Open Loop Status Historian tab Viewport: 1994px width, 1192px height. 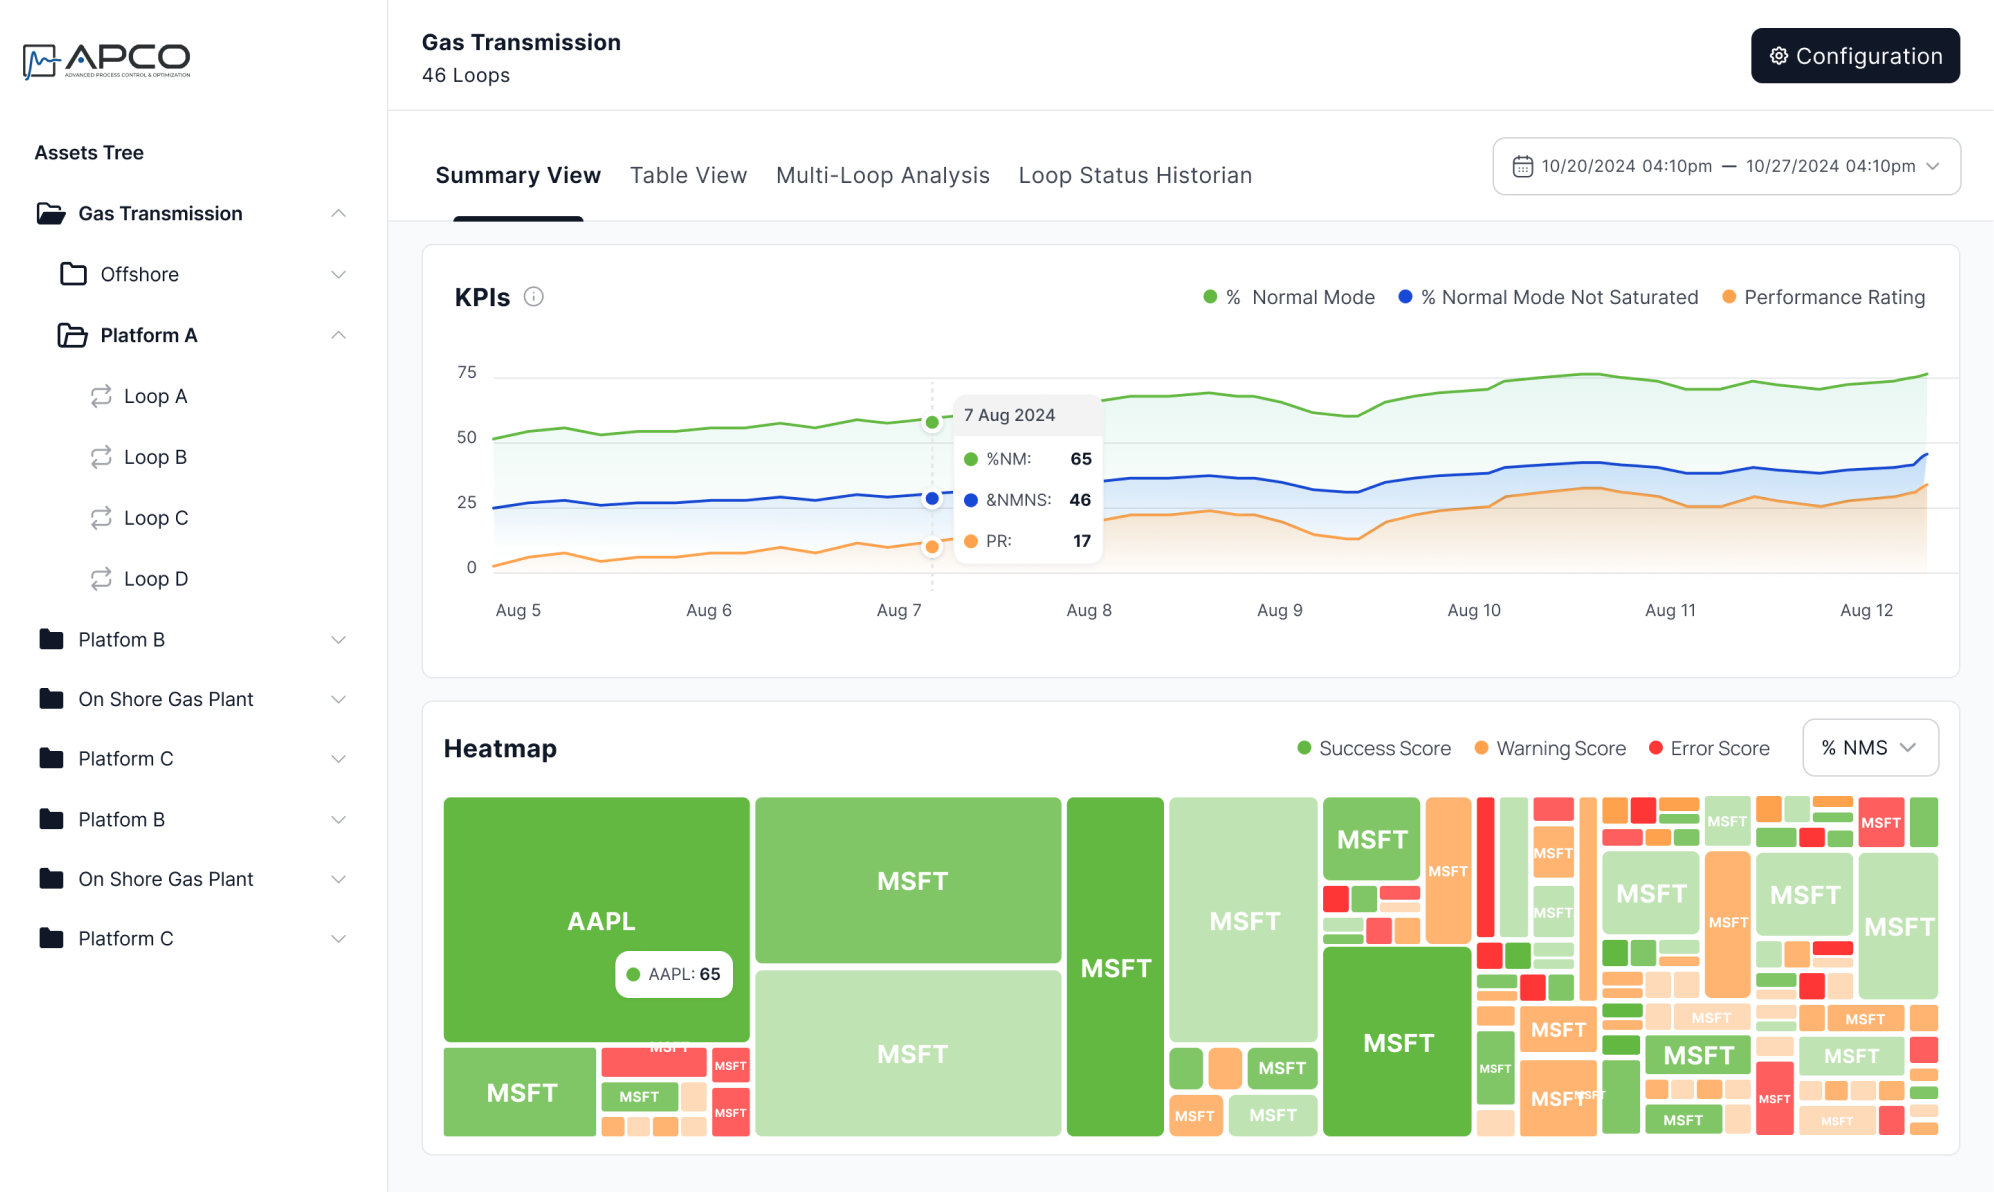point(1135,175)
